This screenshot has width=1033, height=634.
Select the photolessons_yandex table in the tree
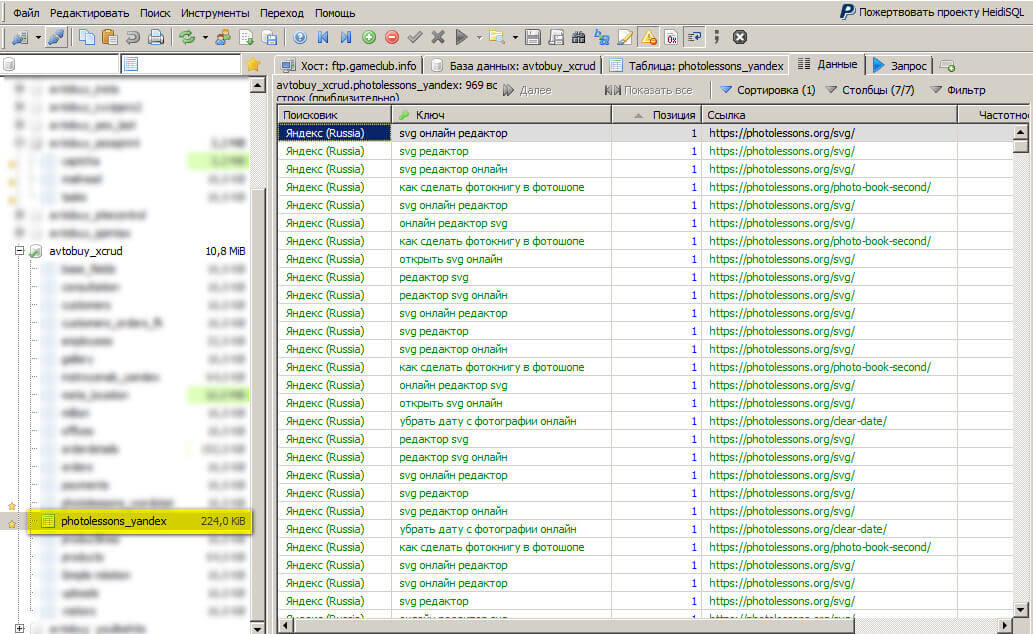pyautogui.click(x=113, y=521)
